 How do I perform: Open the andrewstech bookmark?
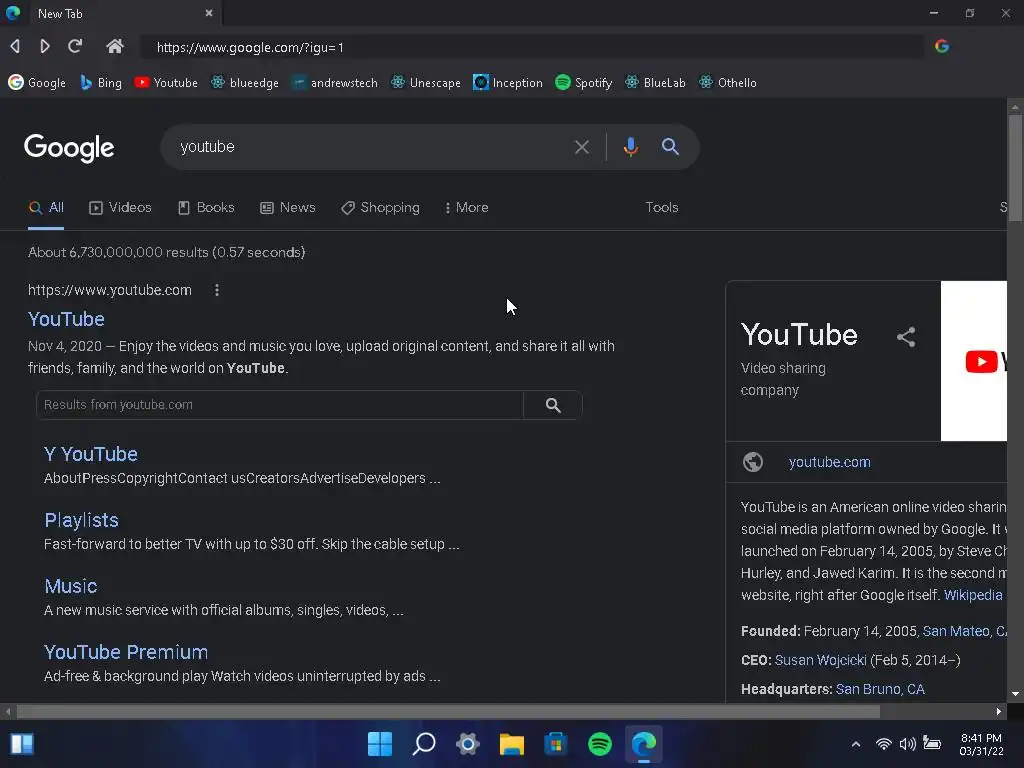pos(334,83)
